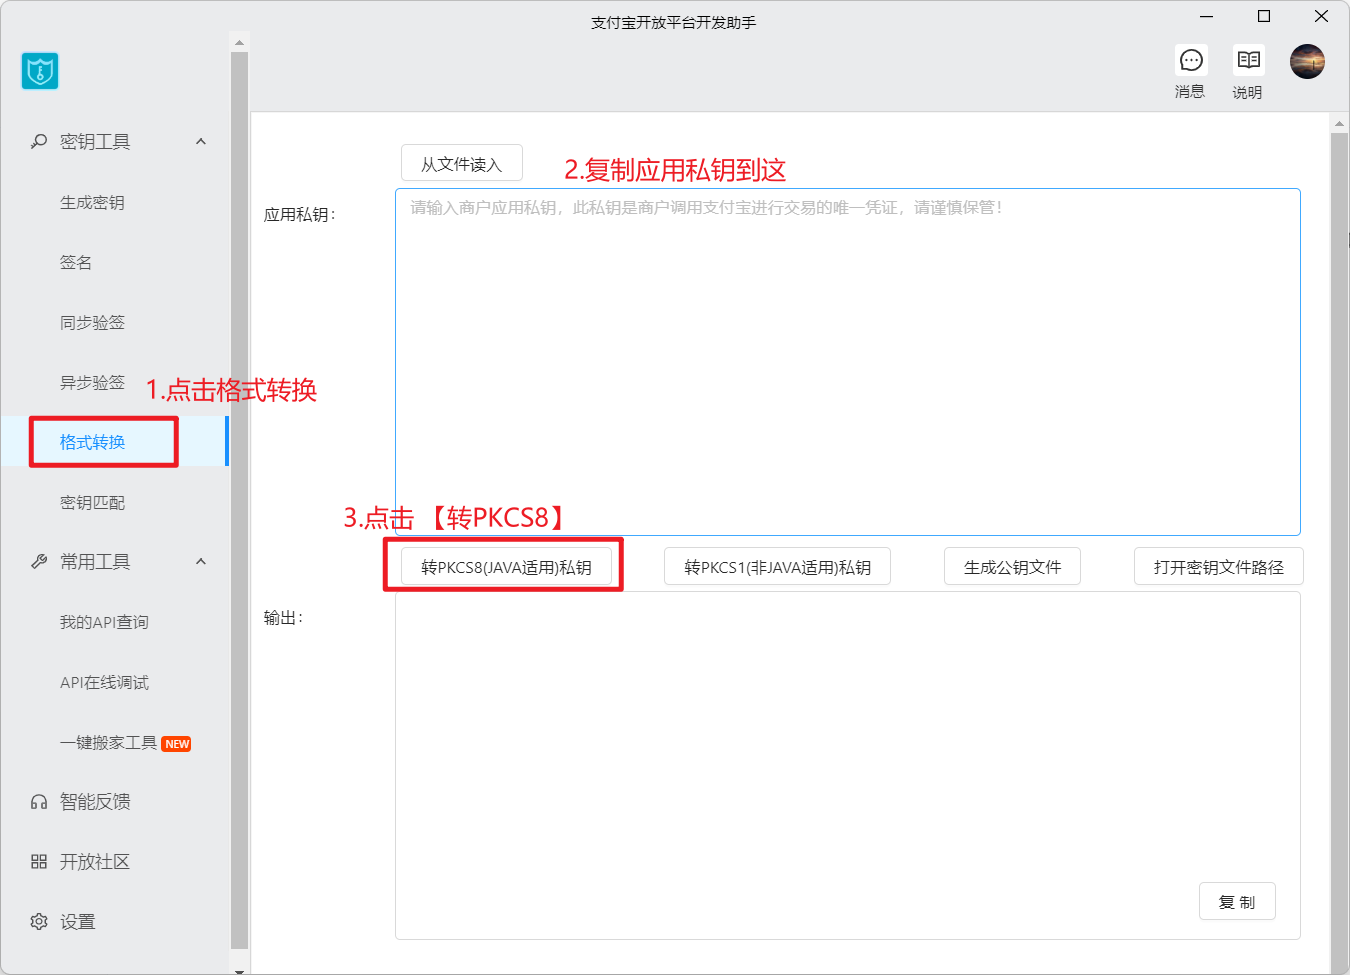The width and height of the screenshot is (1350, 975).
Task: Focus the 应用私钥 input textarea
Action: pyautogui.click(x=848, y=362)
